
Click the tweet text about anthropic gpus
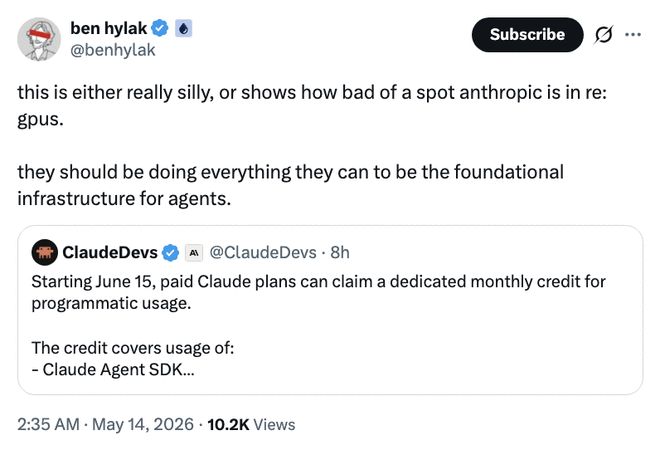coord(312,146)
